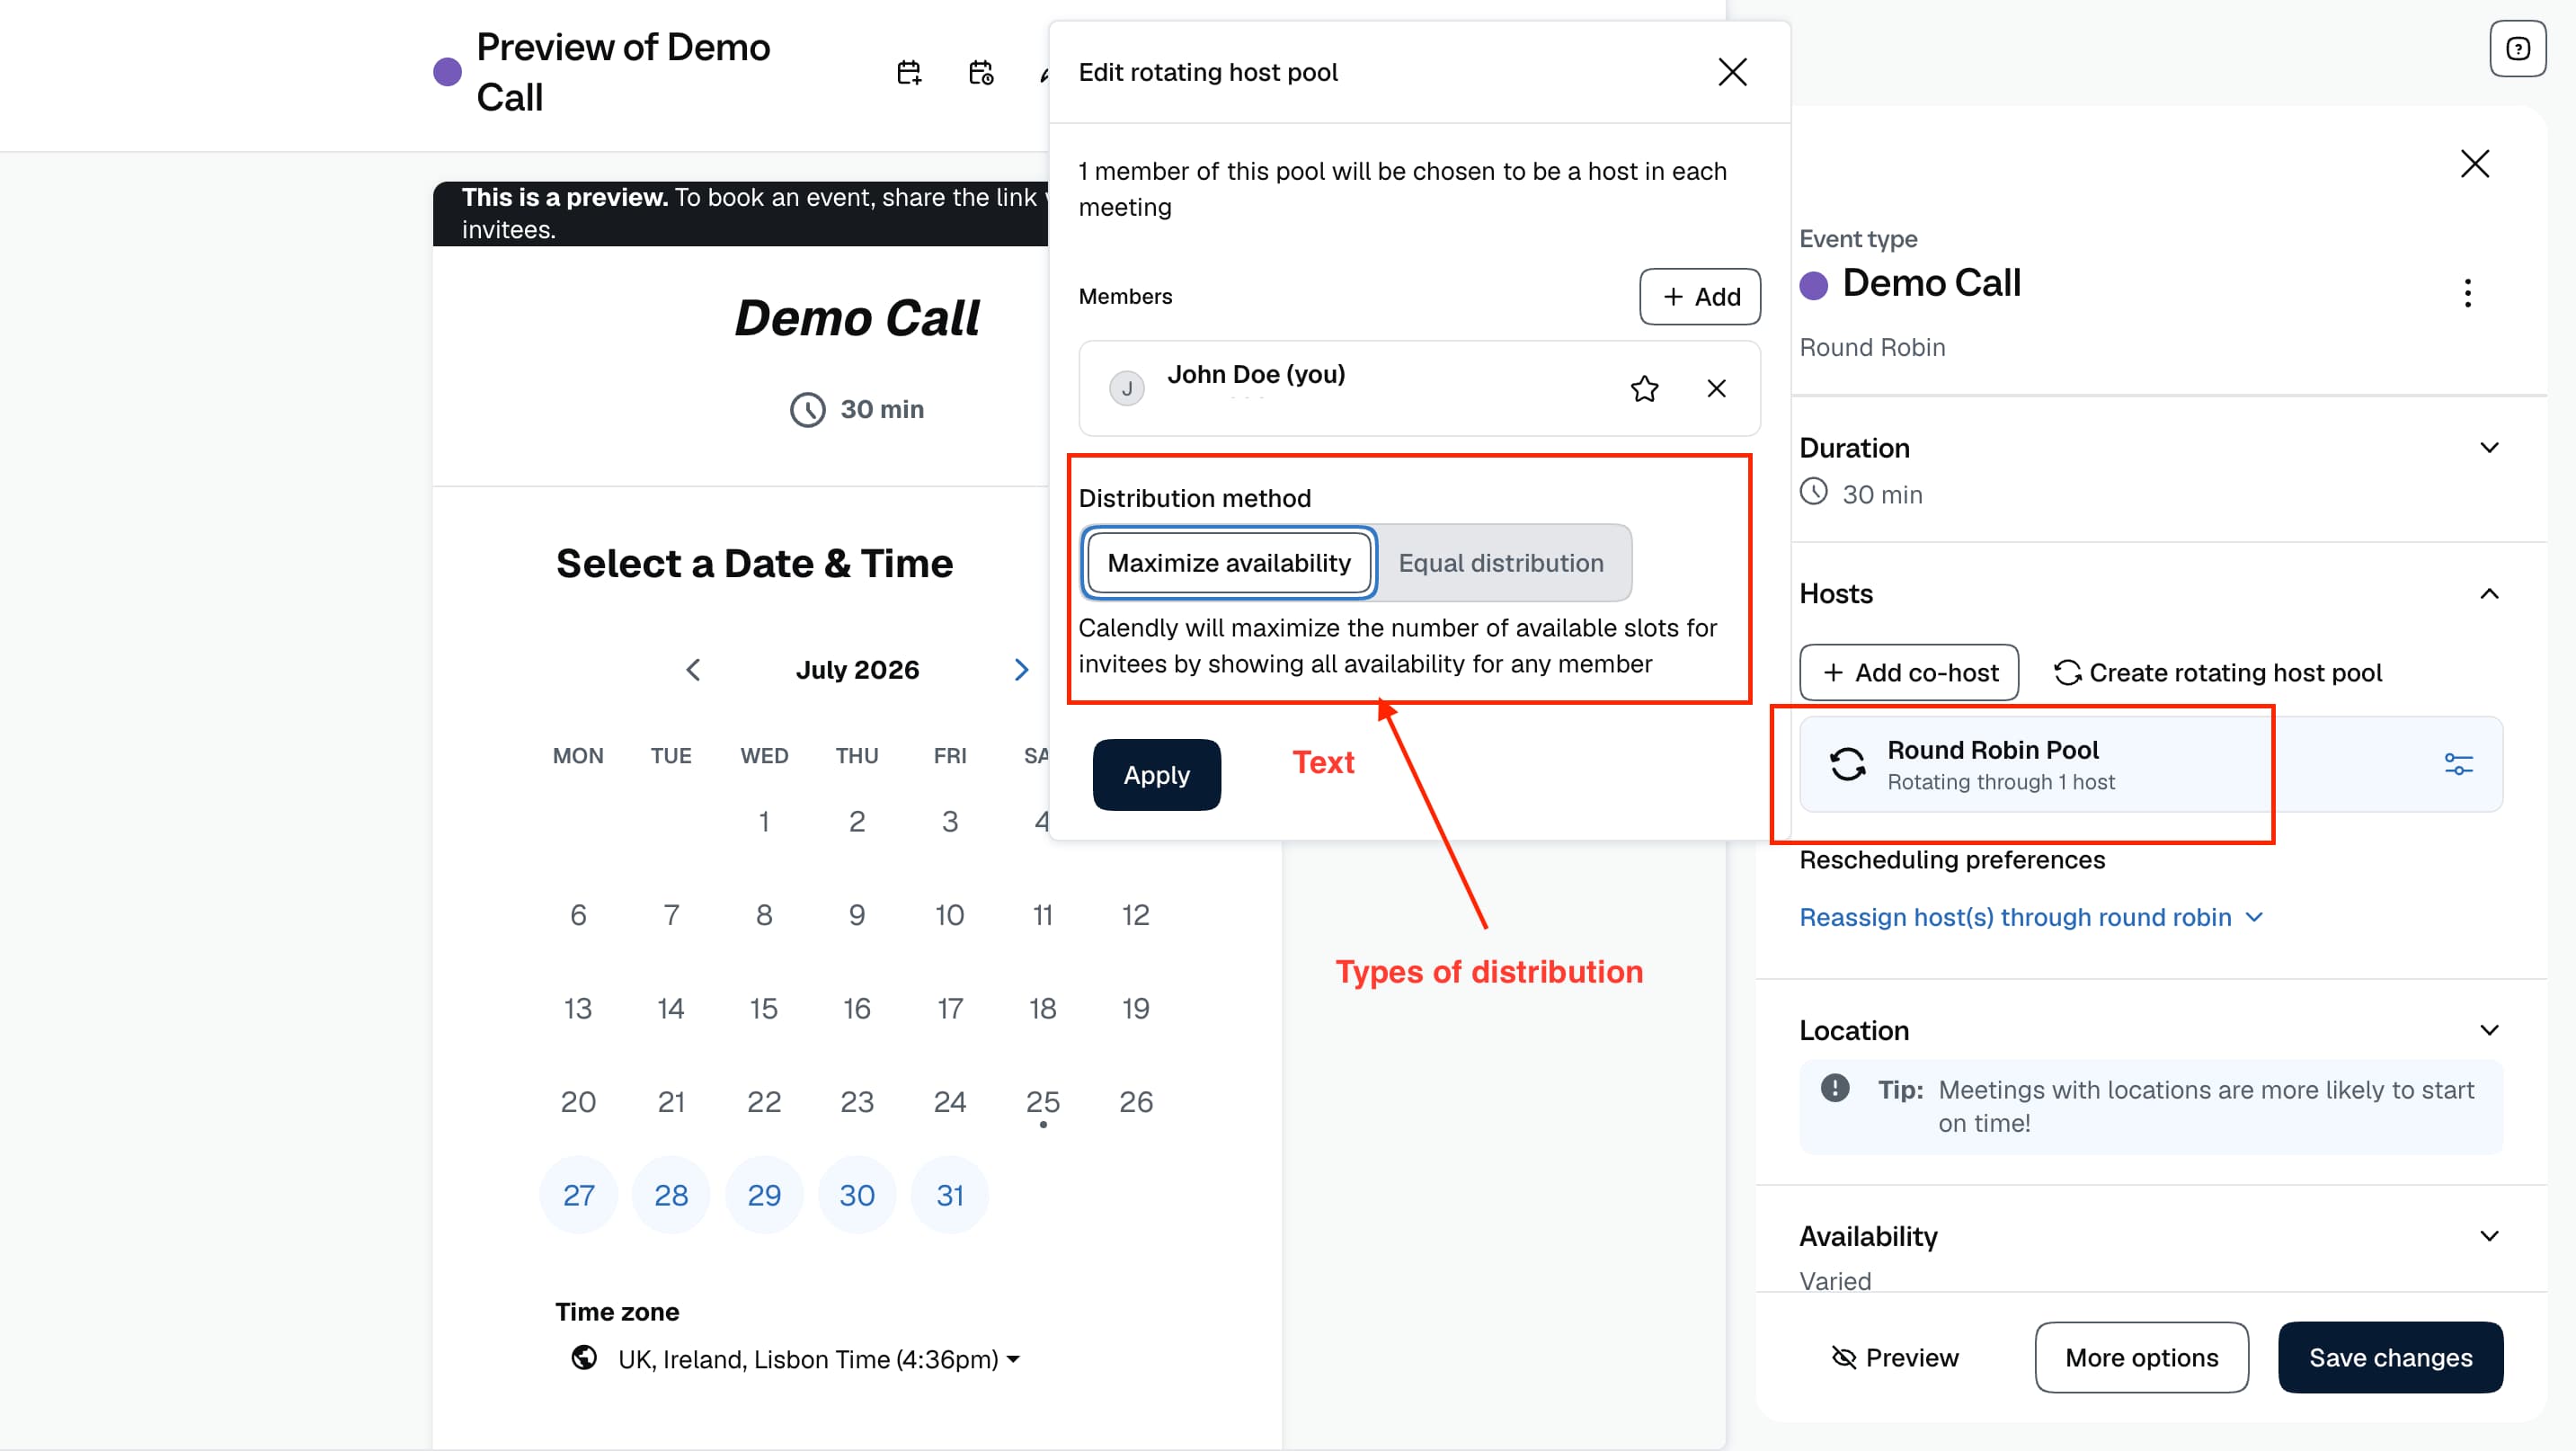Click the Preview button with eye icon
2576x1451 pixels.
pos(1894,1357)
